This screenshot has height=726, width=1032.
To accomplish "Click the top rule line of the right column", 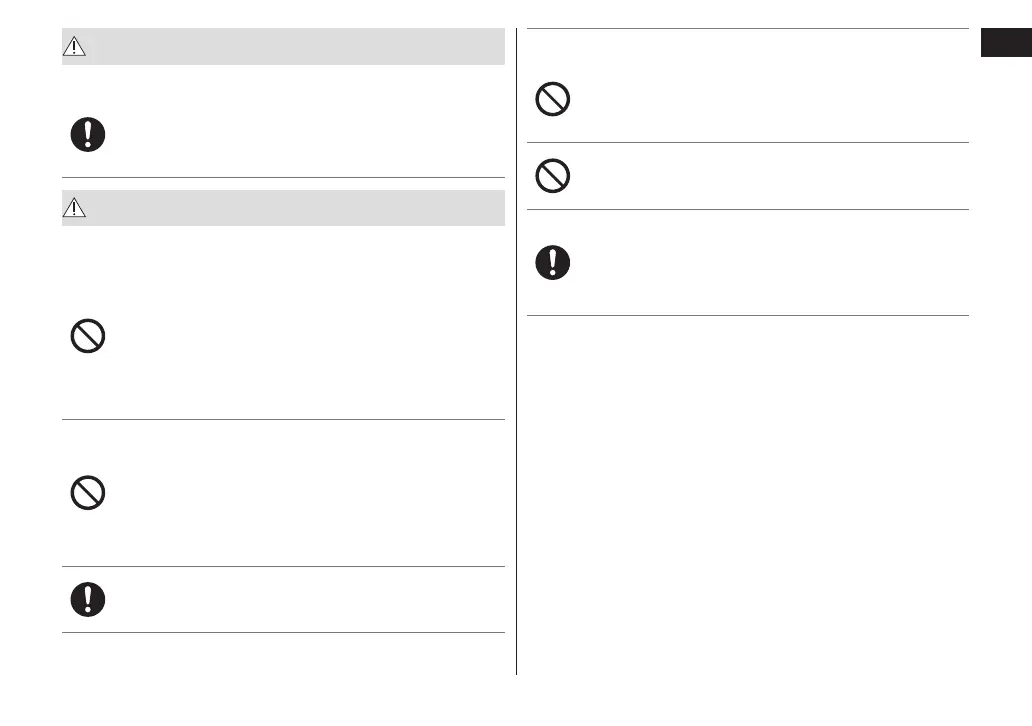I will click(748, 29).
